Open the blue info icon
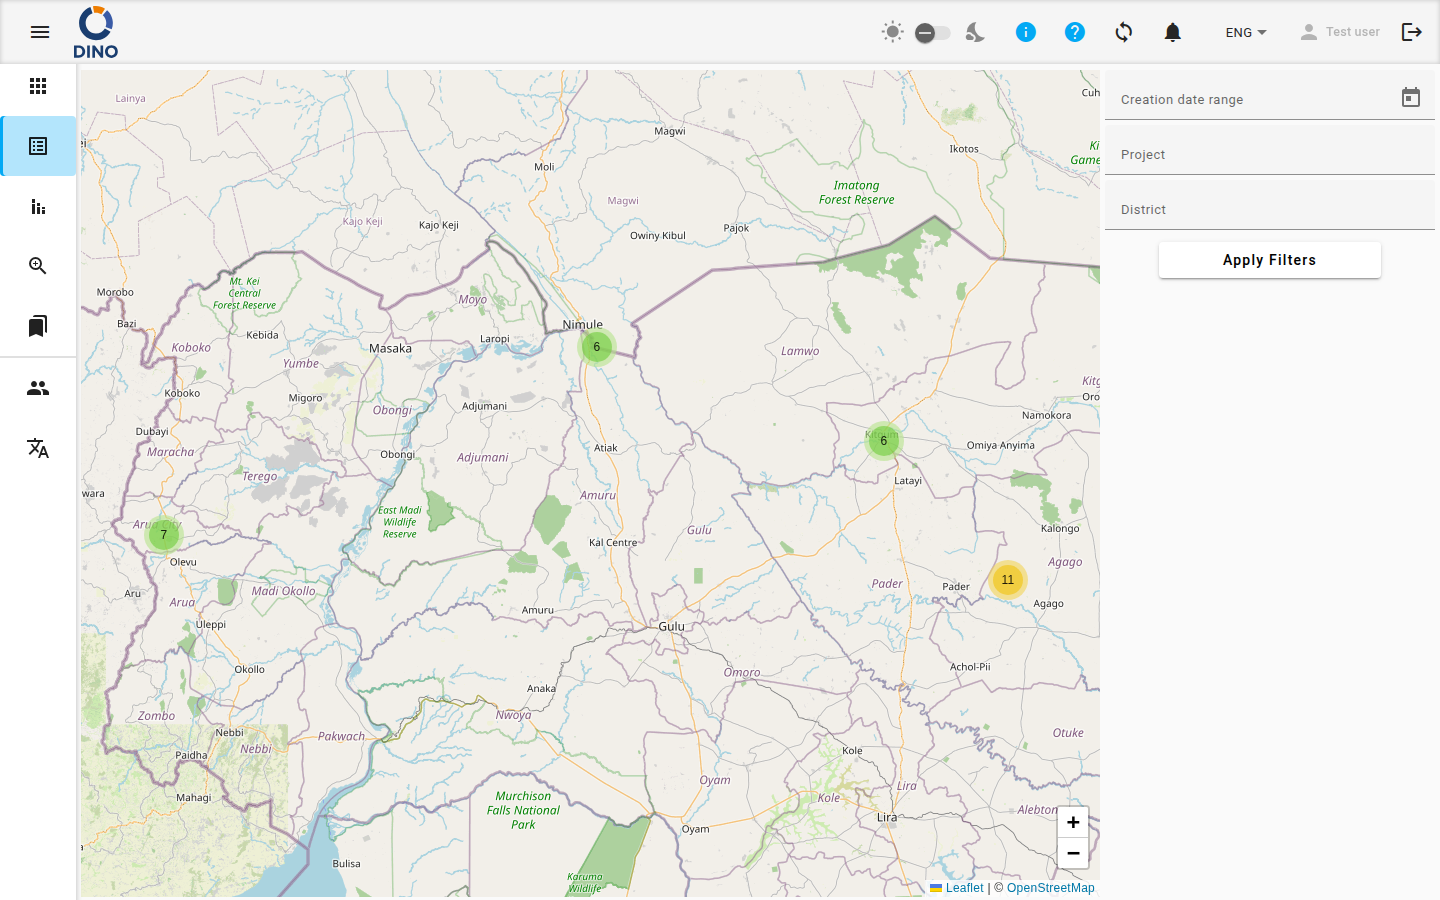This screenshot has height=900, width=1440. pos(1026,32)
